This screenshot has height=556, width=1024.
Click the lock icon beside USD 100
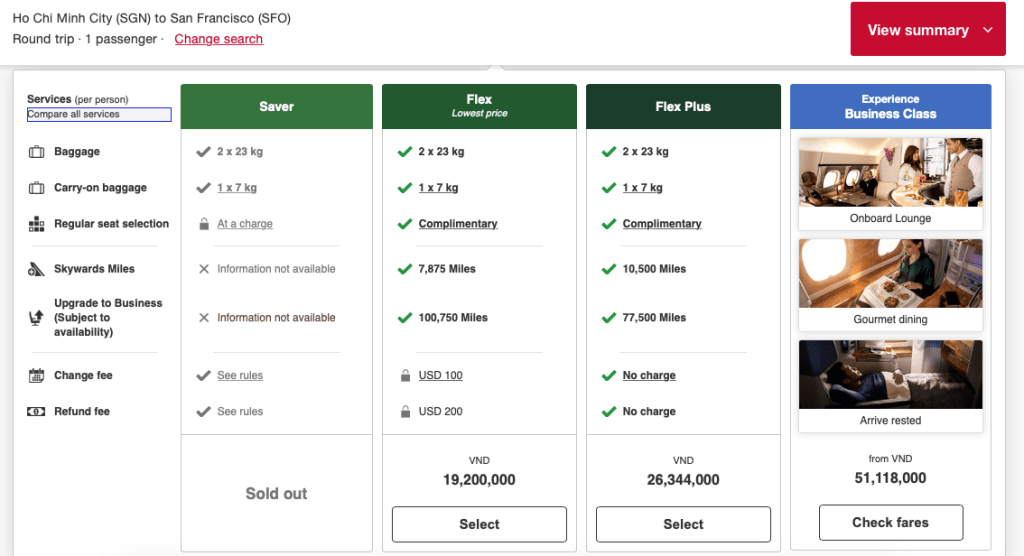(405, 376)
